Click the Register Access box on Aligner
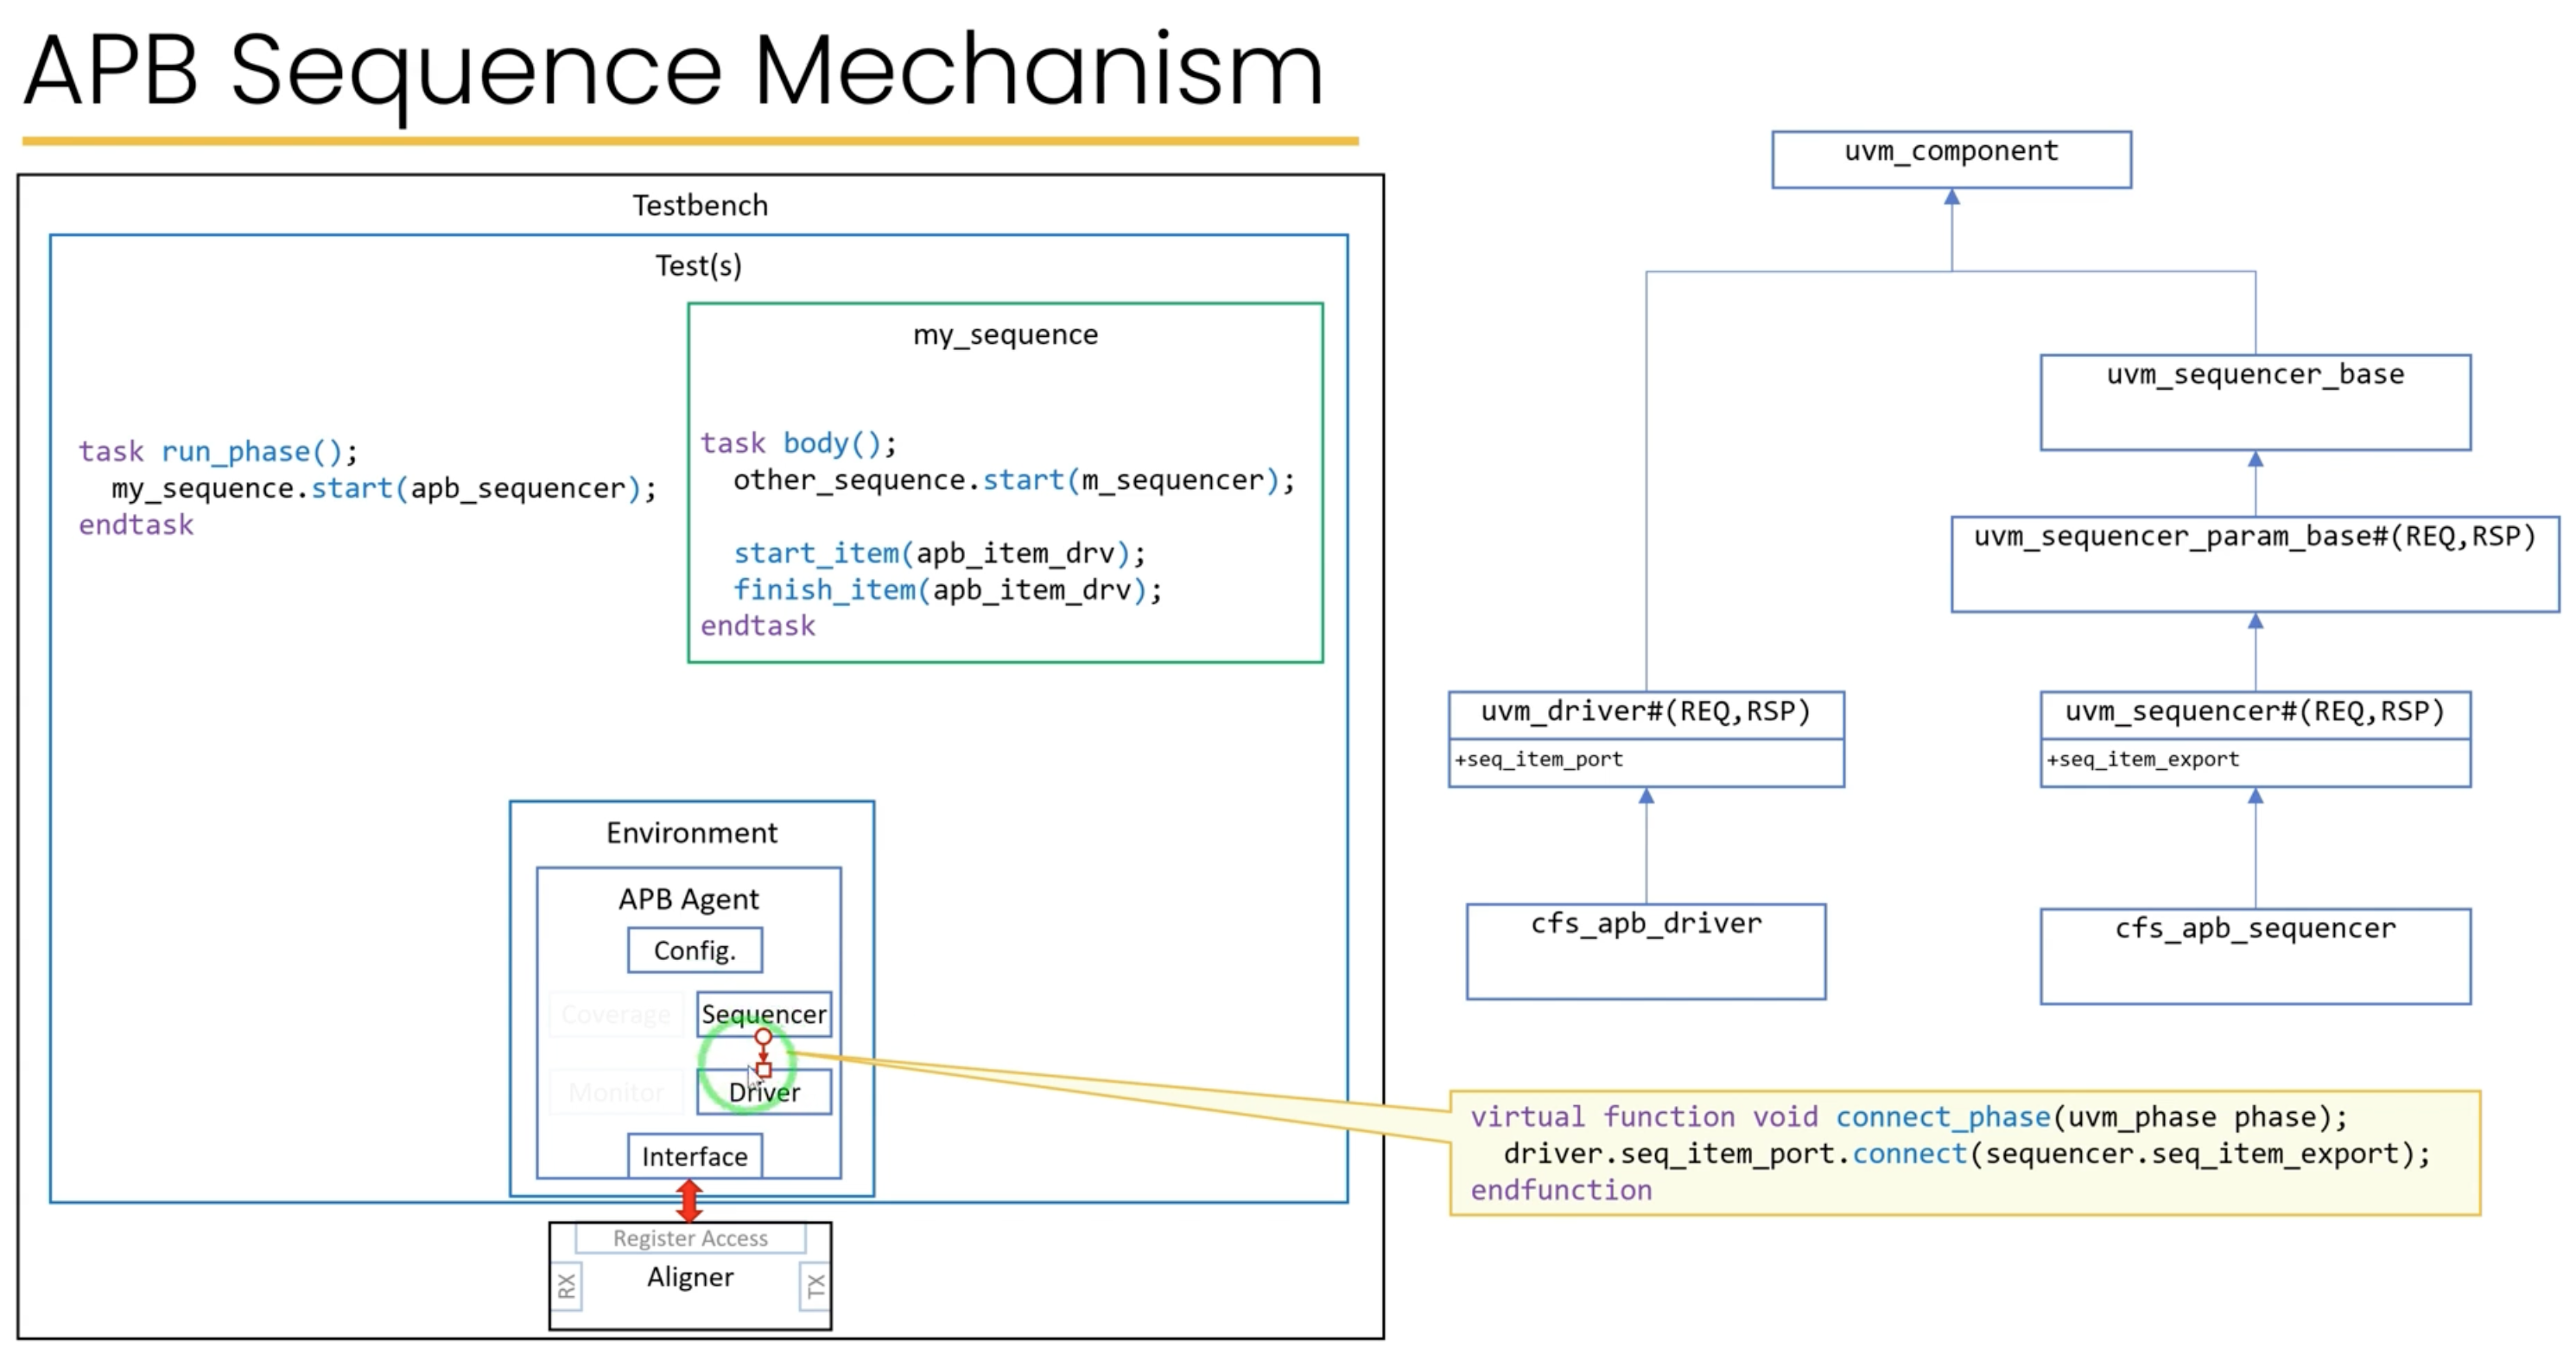 point(690,1238)
